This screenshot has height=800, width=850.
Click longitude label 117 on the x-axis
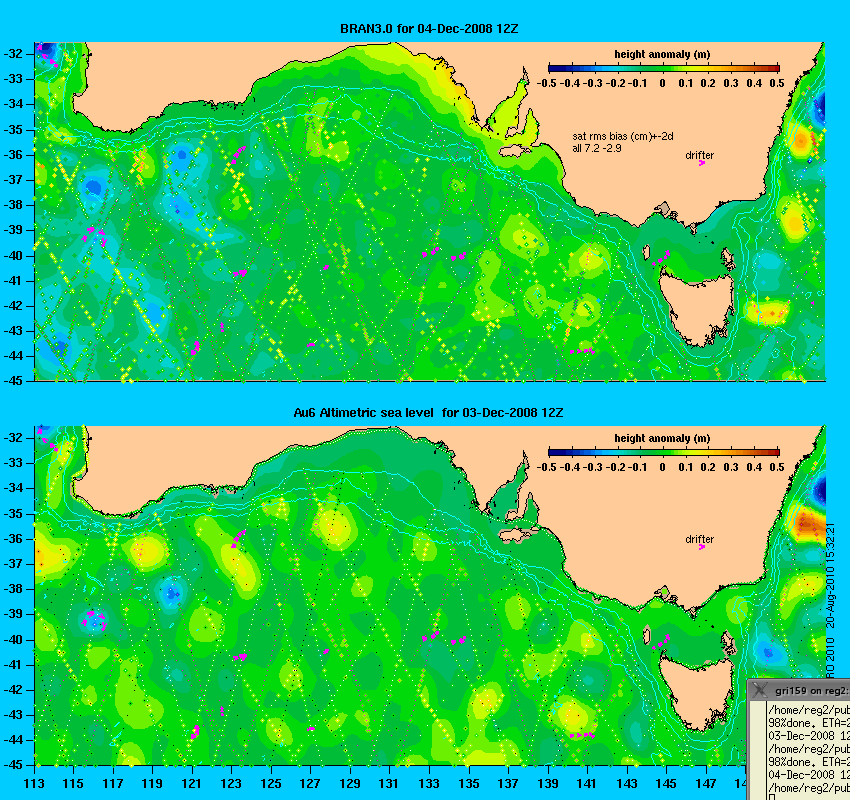tap(113, 784)
